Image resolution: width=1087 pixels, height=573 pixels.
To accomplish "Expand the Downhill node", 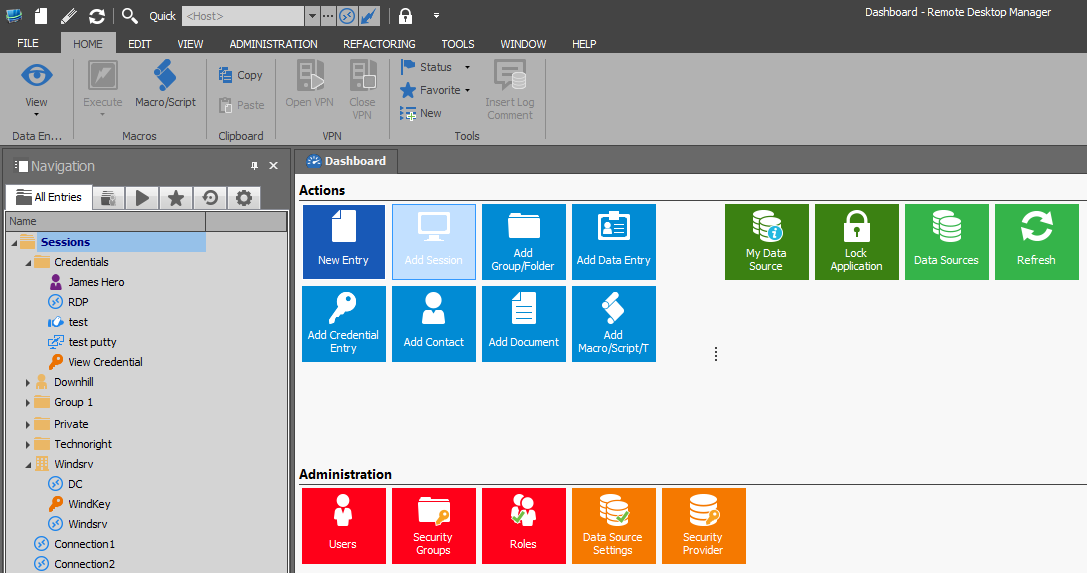I will pos(28,382).
